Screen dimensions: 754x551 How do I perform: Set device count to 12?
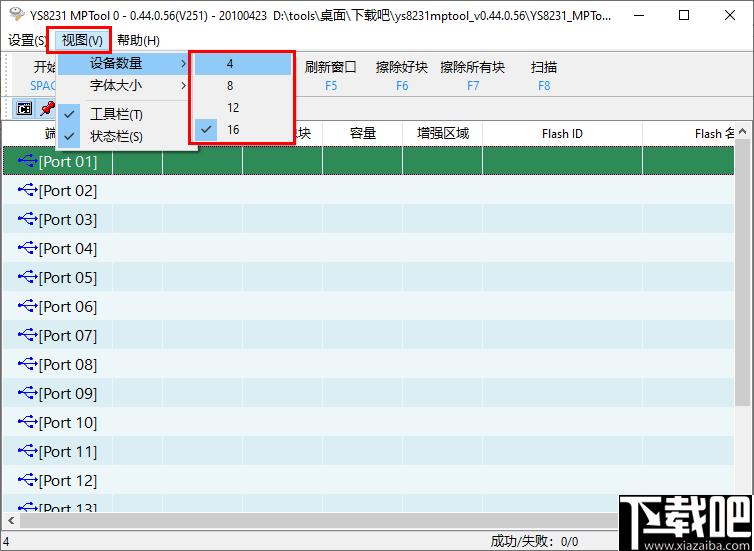pyautogui.click(x=242, y=108)
